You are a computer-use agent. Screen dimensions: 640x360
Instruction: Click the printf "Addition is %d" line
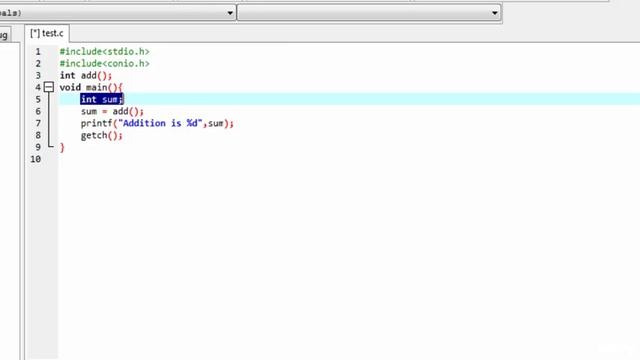coord(157,123)
